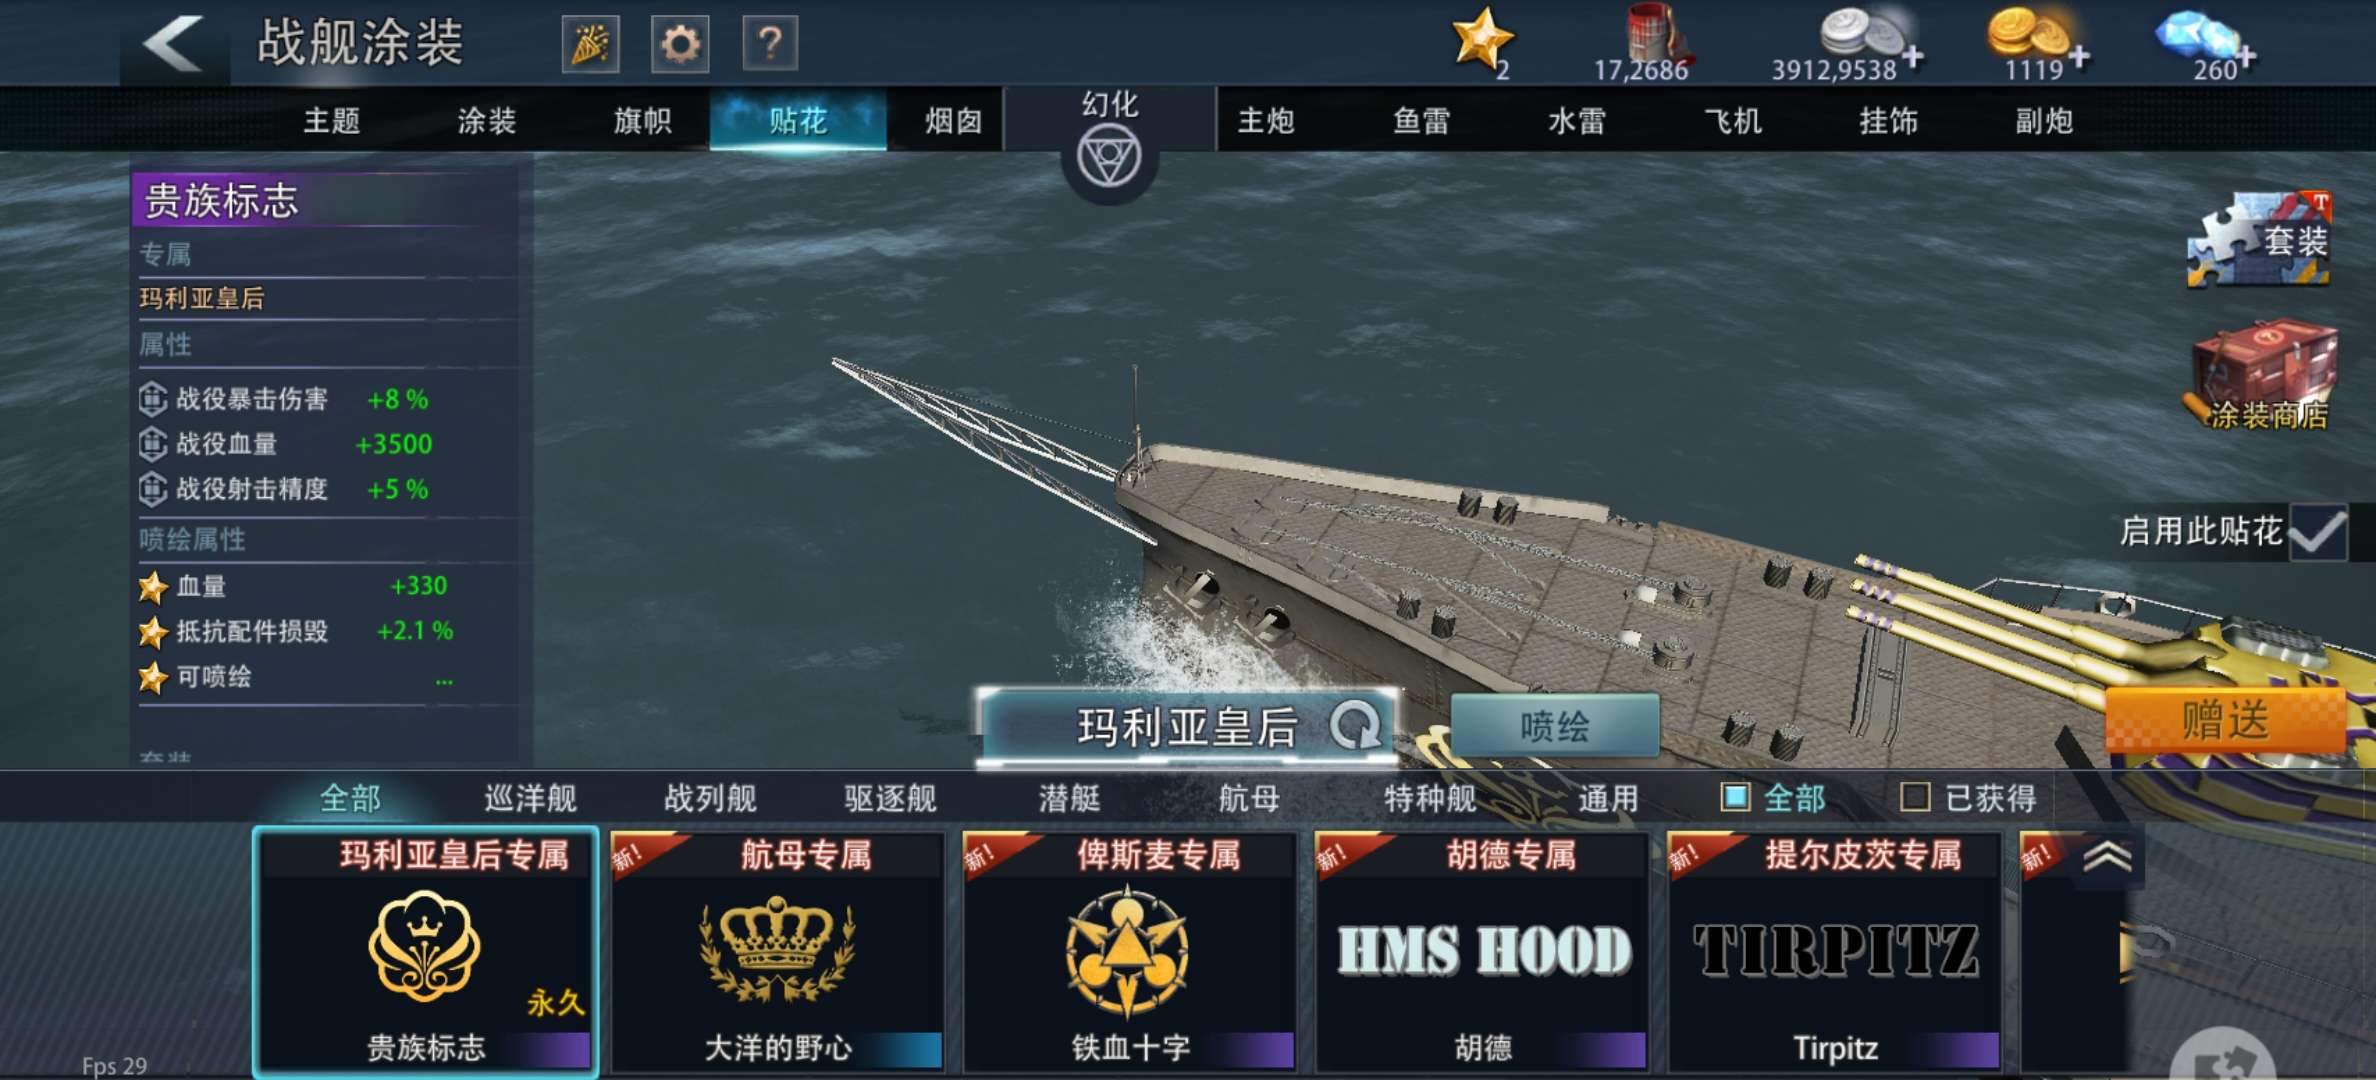Image resolution: width=2376 pixels, height=1080 pixels.
Task: Tap the 幻化 transmog emblem icon
Action: [x=1109, y=158]
